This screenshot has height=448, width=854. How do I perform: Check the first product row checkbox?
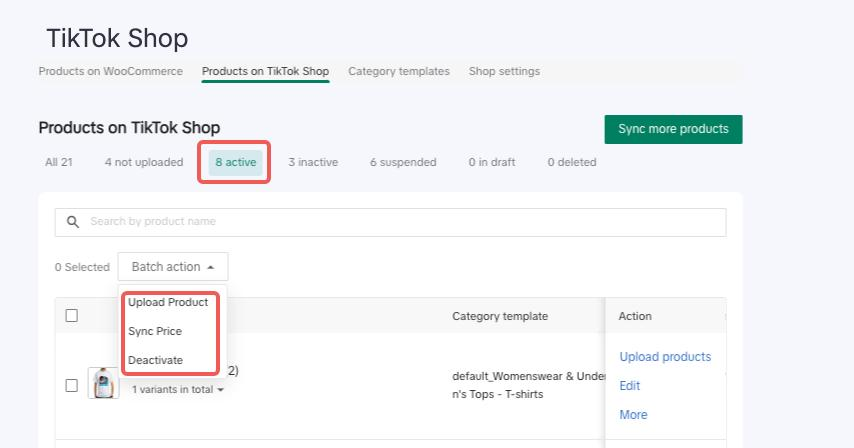point(71,385)
